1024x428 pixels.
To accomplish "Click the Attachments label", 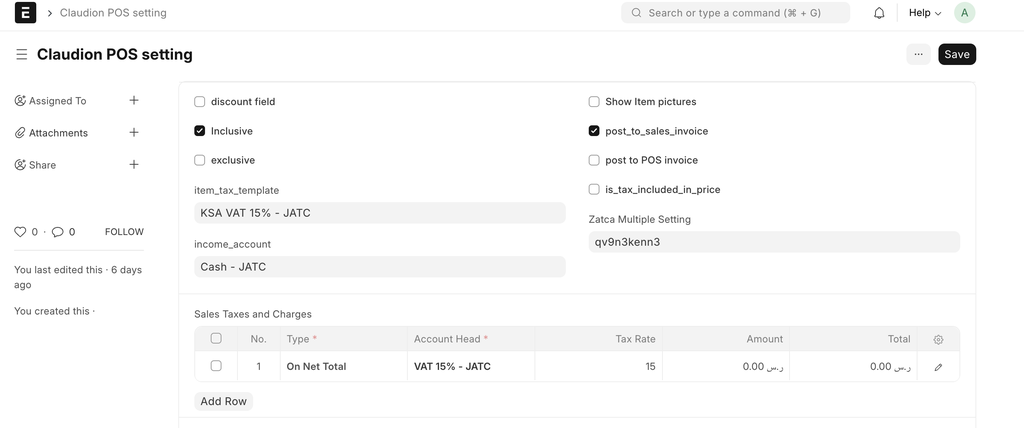I will (x=58, y=133).
